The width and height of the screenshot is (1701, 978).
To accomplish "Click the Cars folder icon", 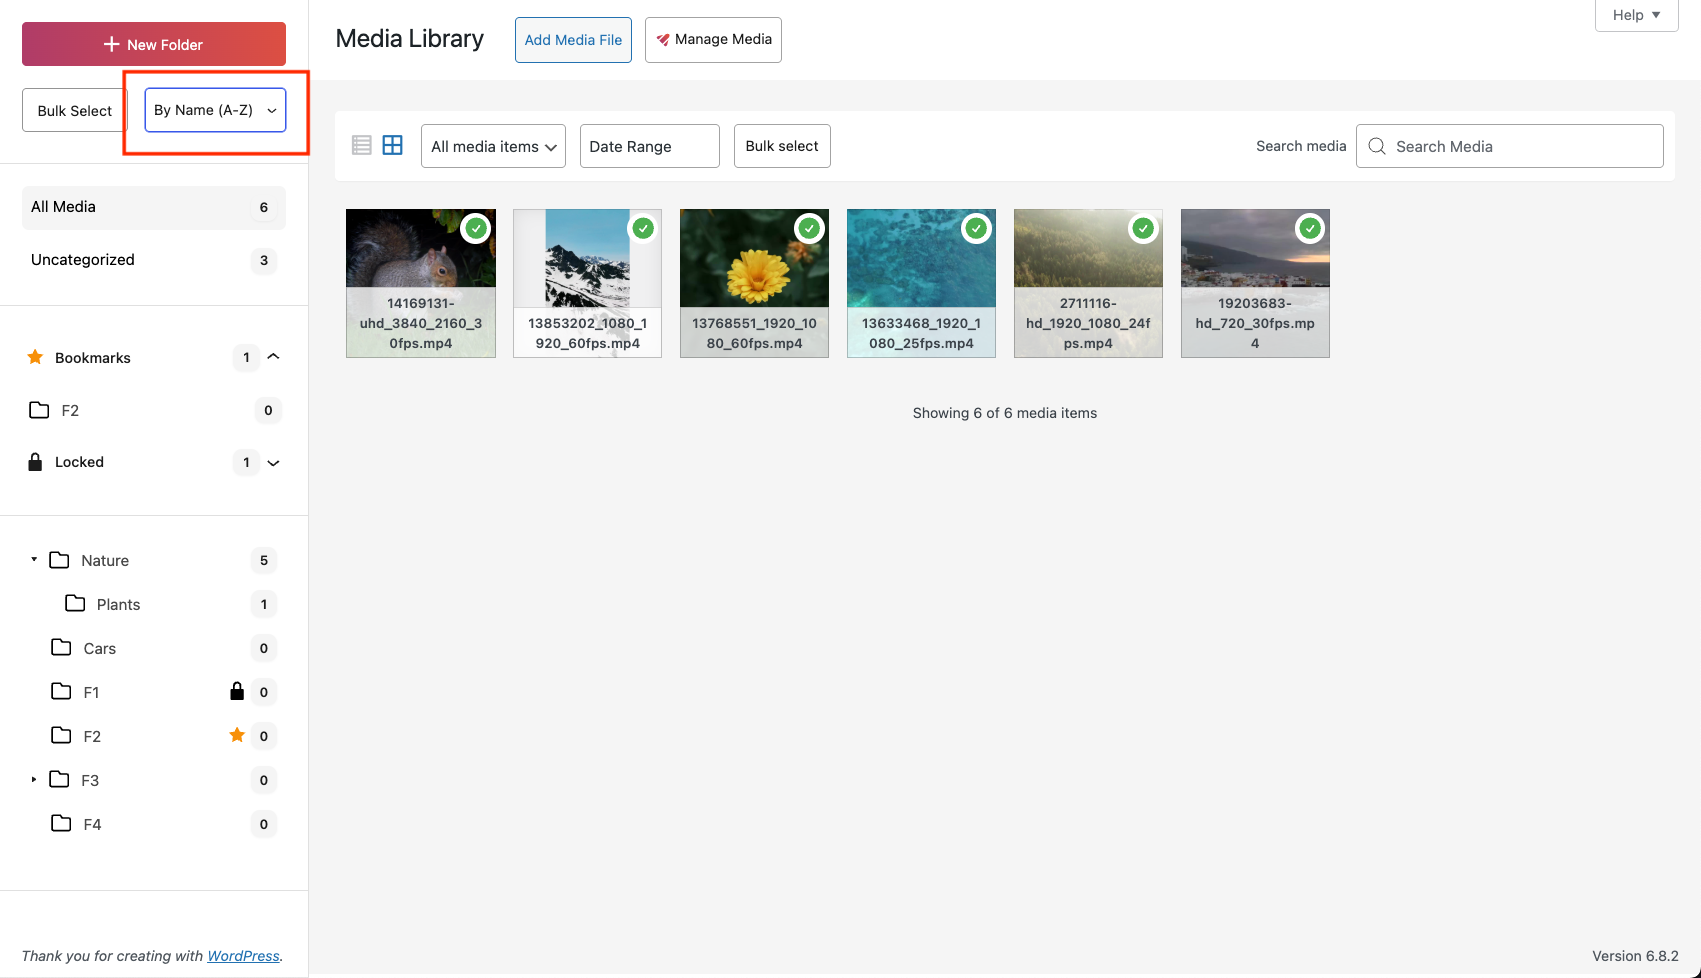I will tap(61, 647).
